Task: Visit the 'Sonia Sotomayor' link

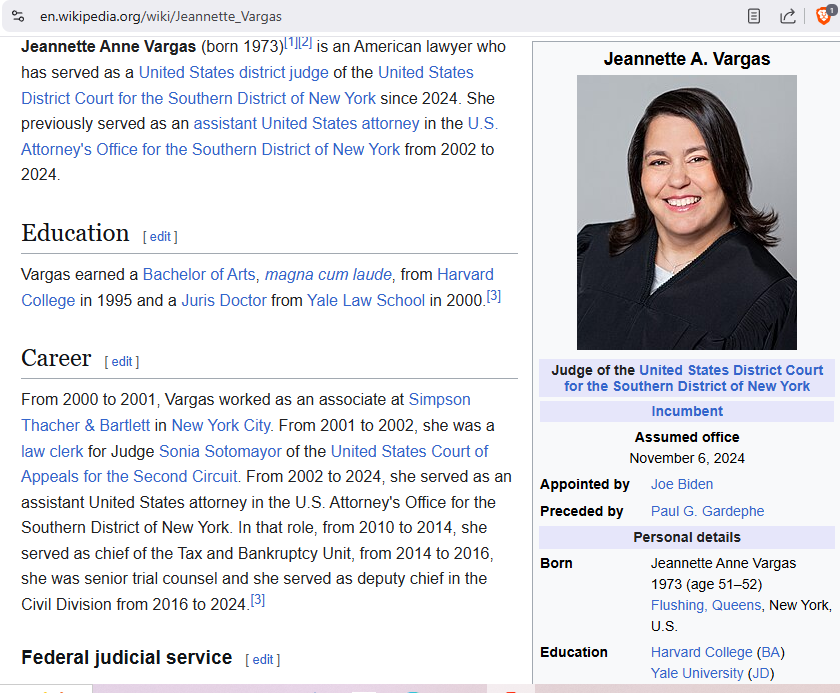Action: point(220,451)
